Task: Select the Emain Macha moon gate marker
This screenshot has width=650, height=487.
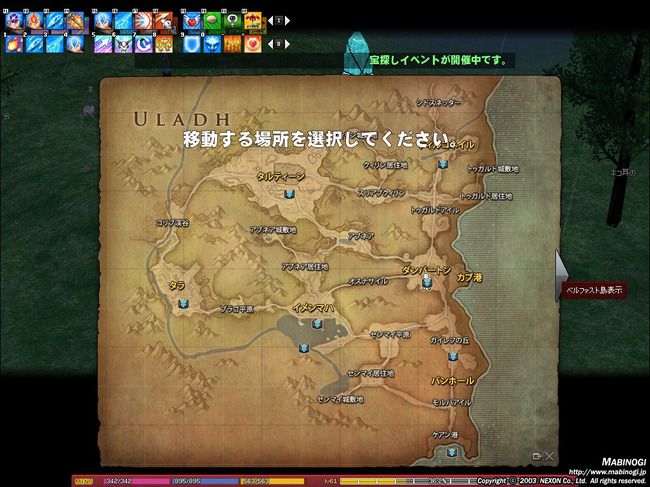Action: click(317, 324)
